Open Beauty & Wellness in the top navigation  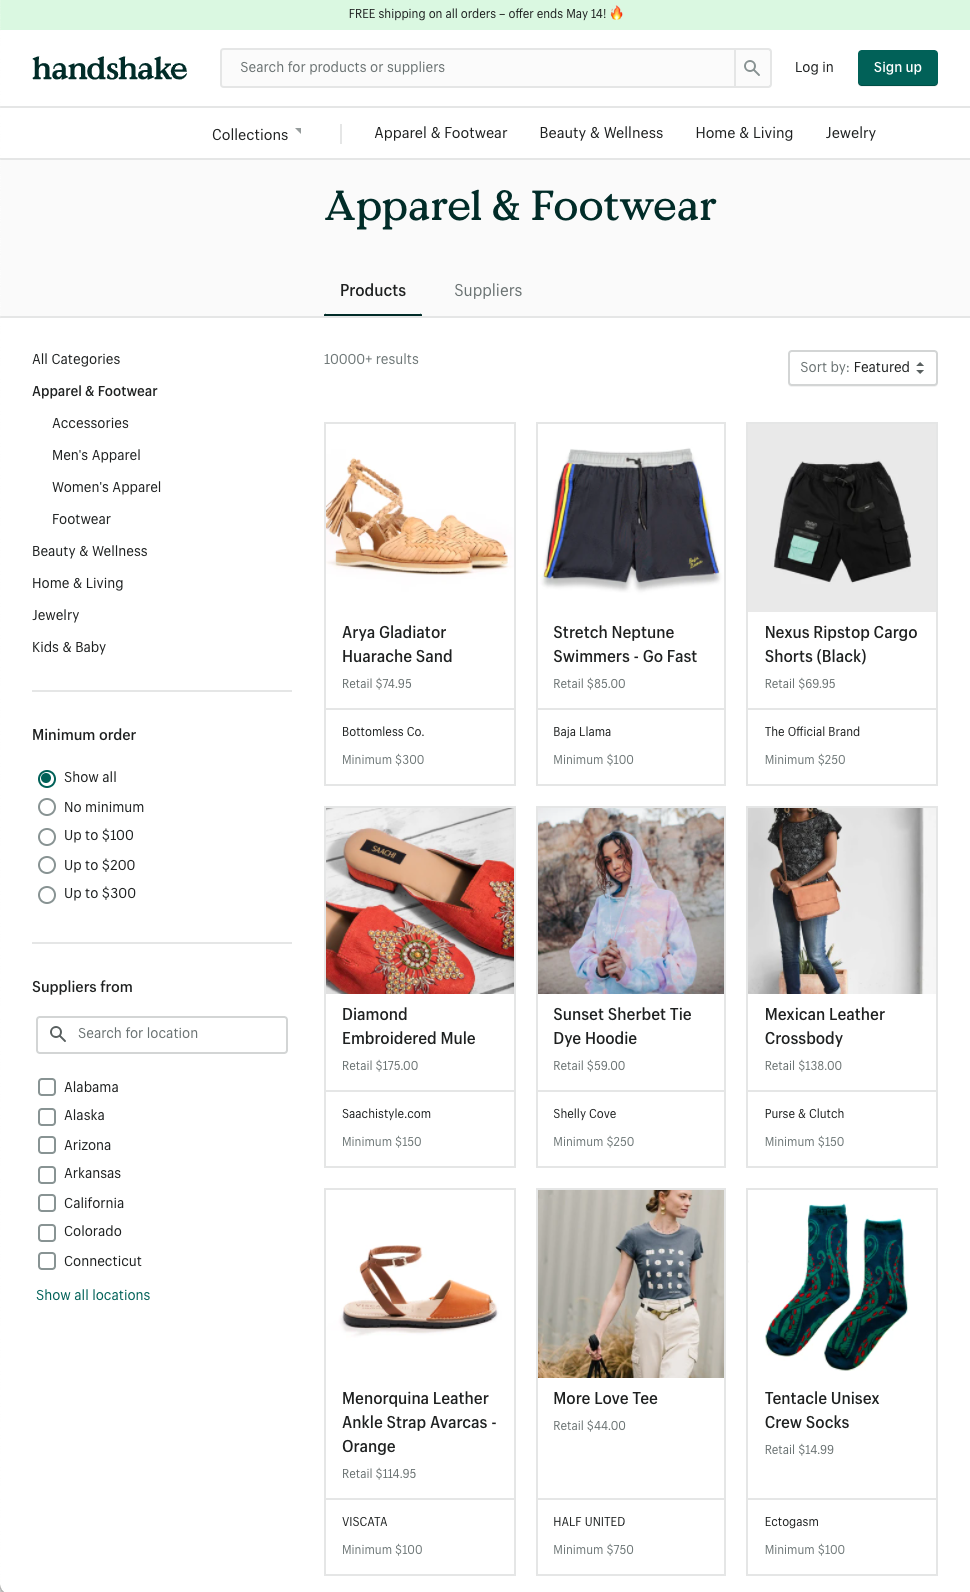pos(601,133)
